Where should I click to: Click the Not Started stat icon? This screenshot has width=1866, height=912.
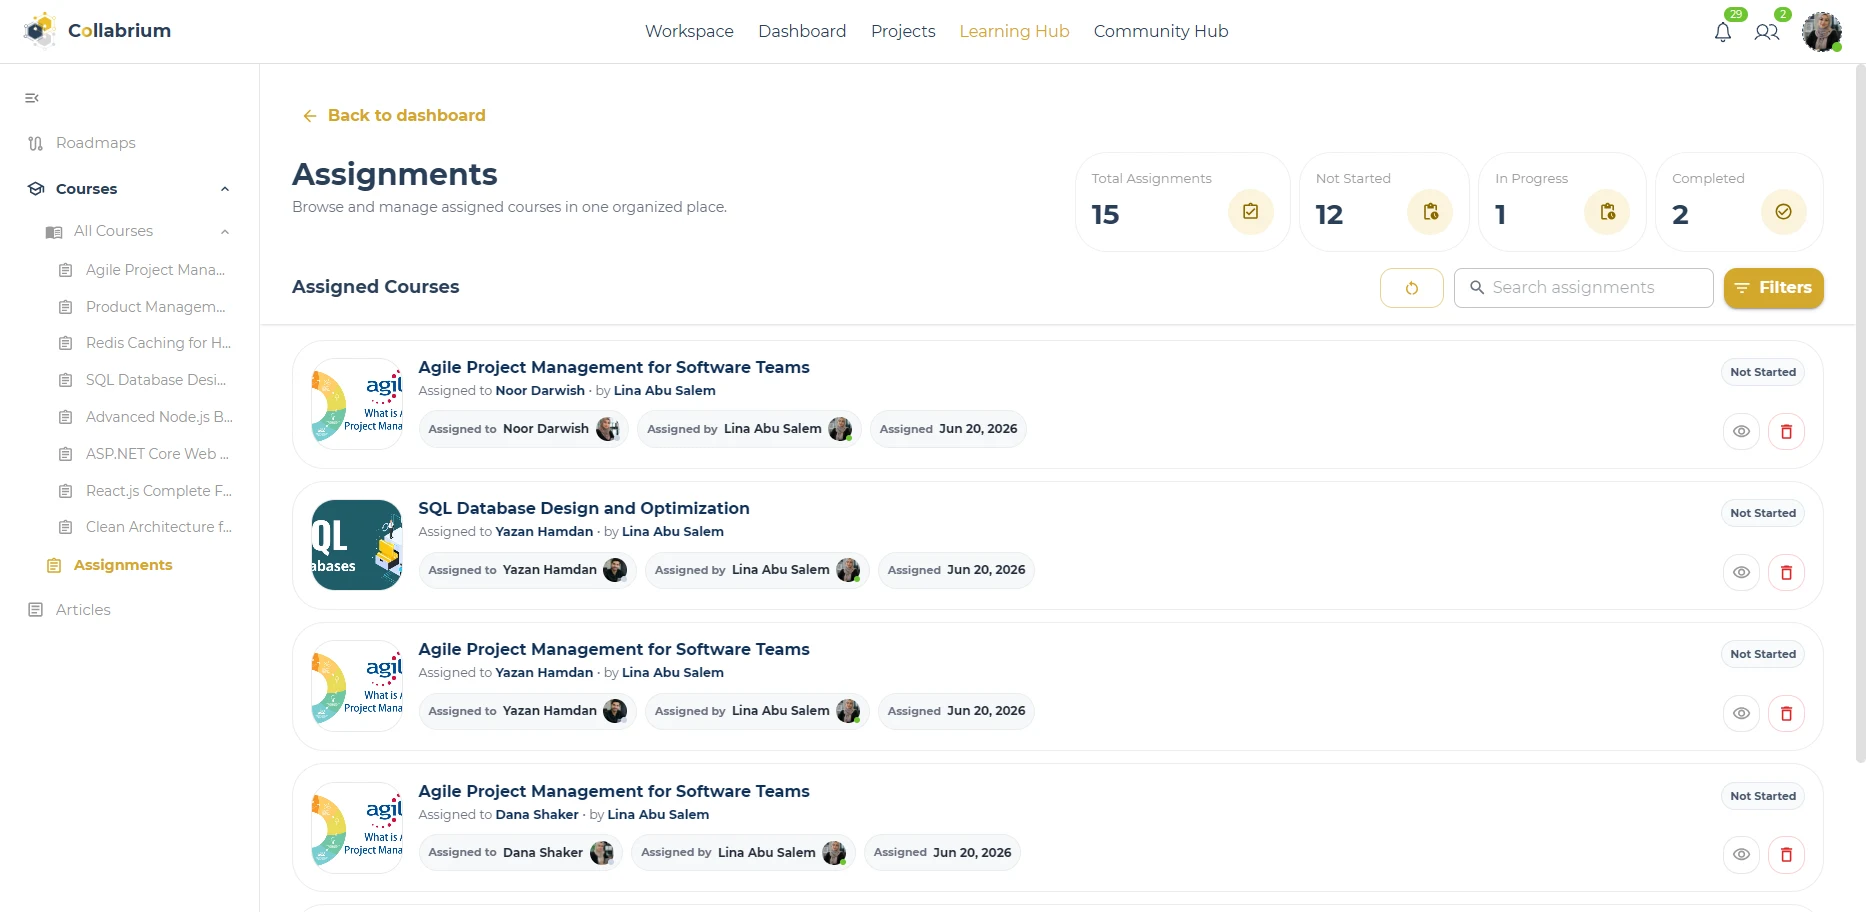[1430, 212]
